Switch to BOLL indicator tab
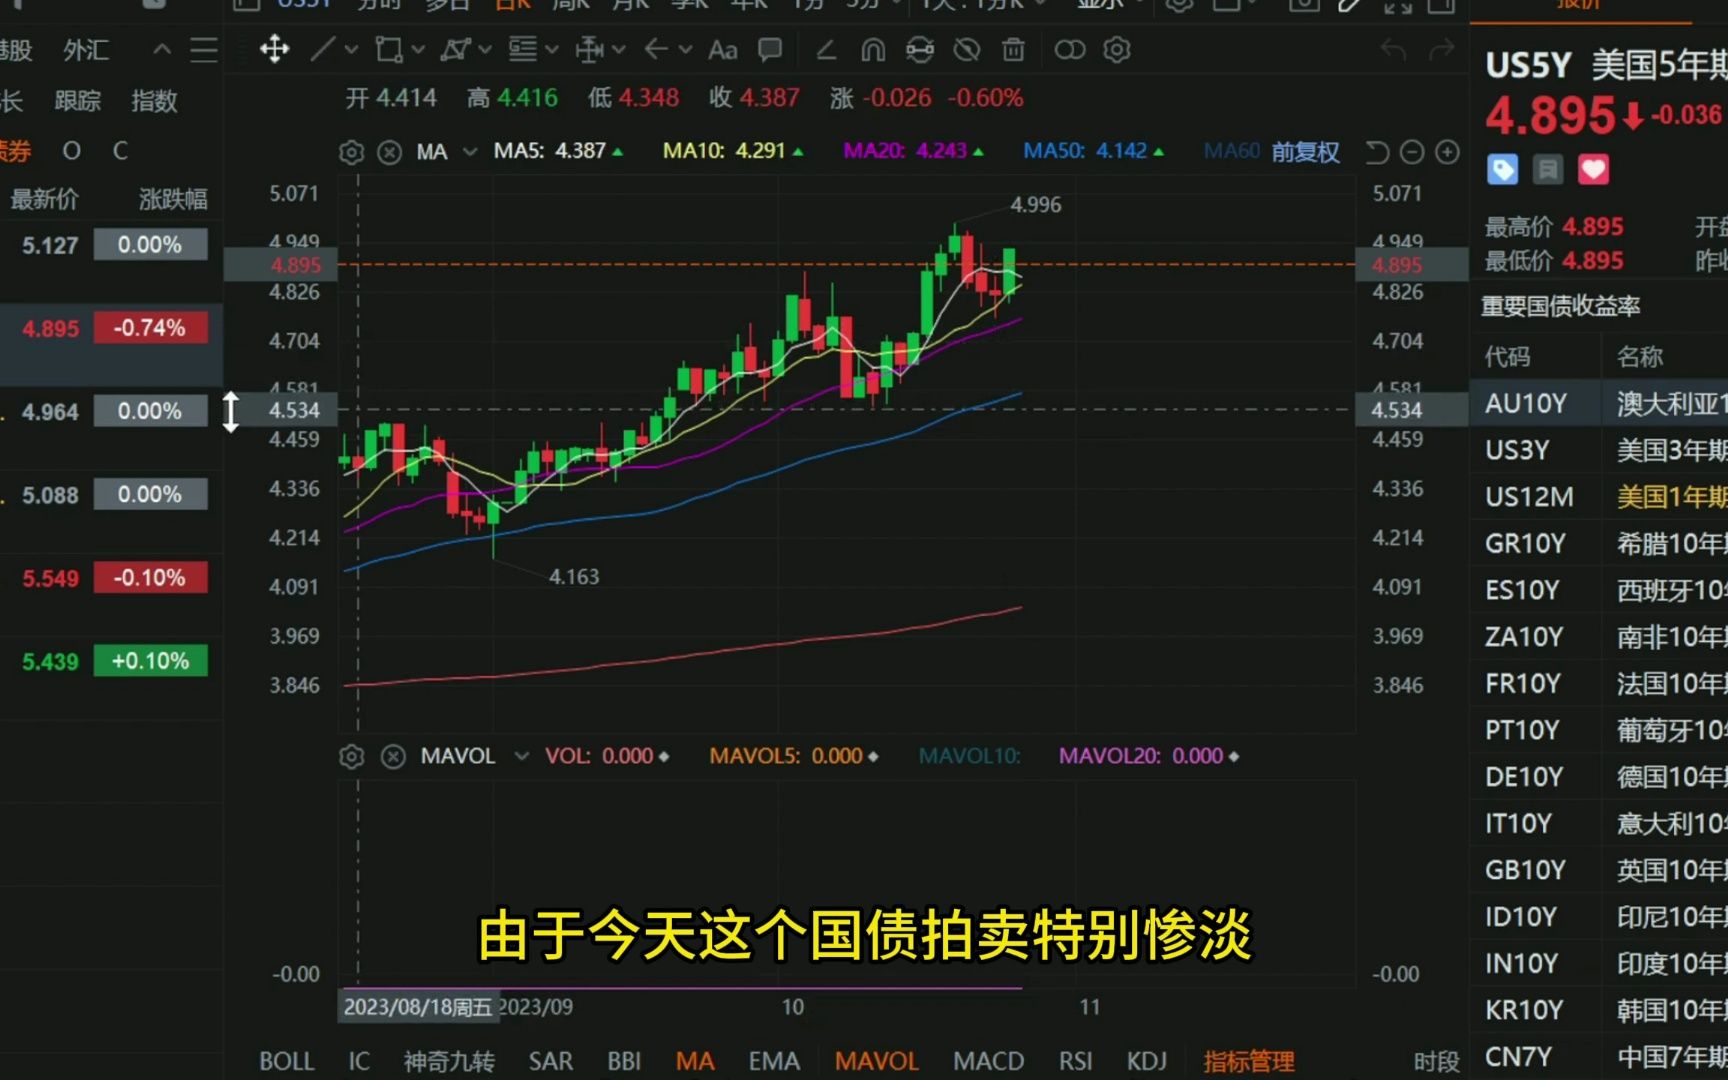The image size is (1728, 1080). [286, 1061]
